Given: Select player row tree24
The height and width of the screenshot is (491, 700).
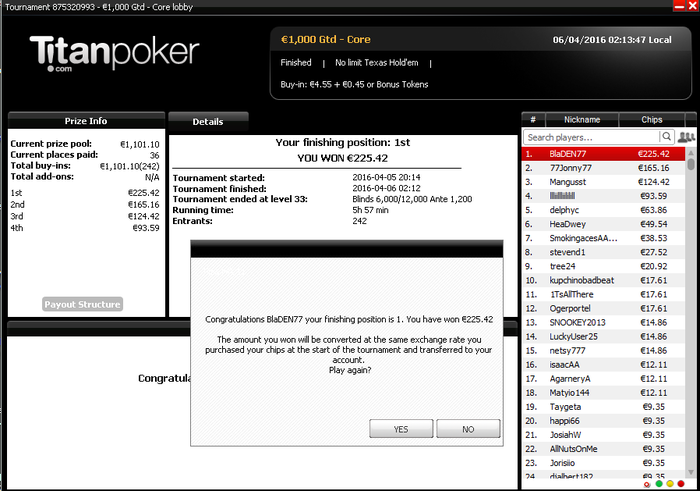Looking at the screenshot, I should 603,266.
